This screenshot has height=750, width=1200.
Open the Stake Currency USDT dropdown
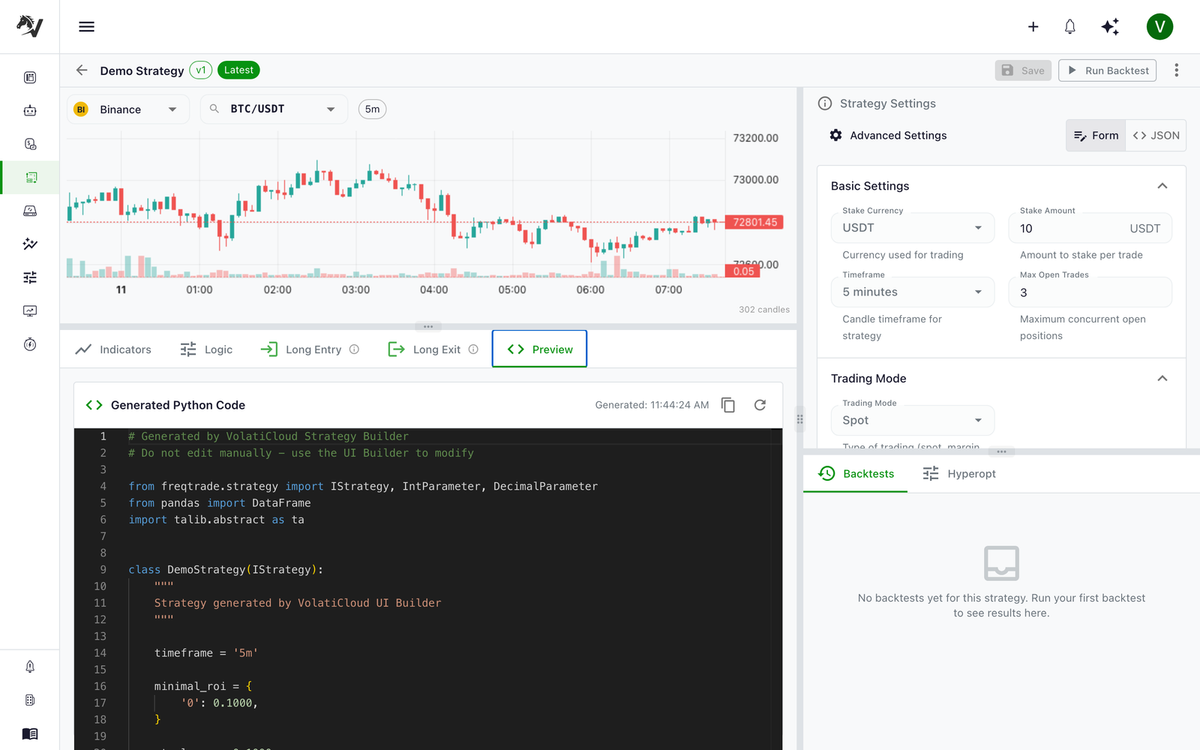[913, 228]
